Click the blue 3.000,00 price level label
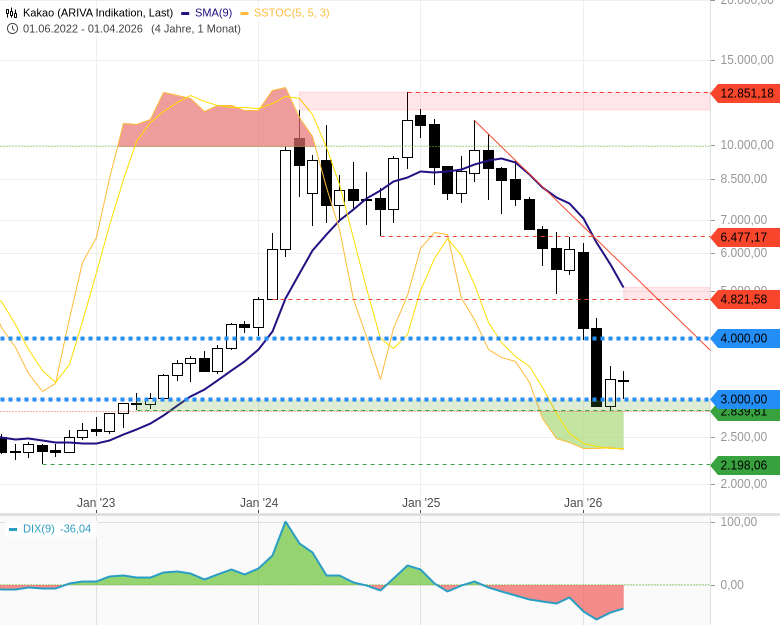 (x=745, y=399)
